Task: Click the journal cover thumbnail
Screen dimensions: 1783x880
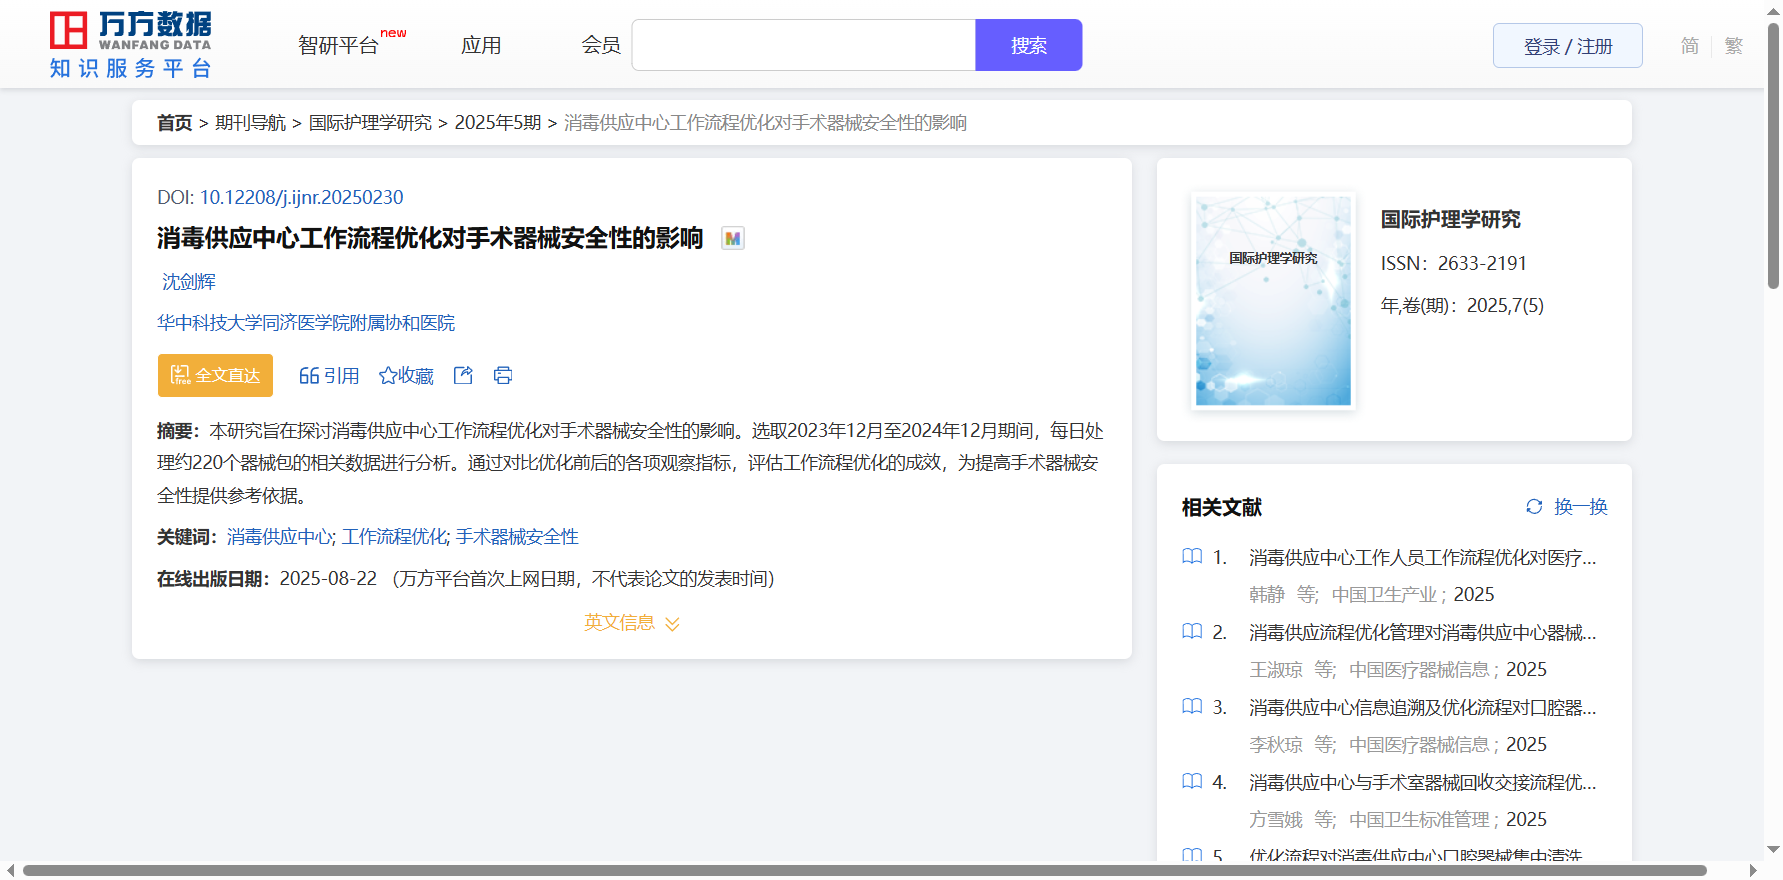Action: (x=1273, y=301)
